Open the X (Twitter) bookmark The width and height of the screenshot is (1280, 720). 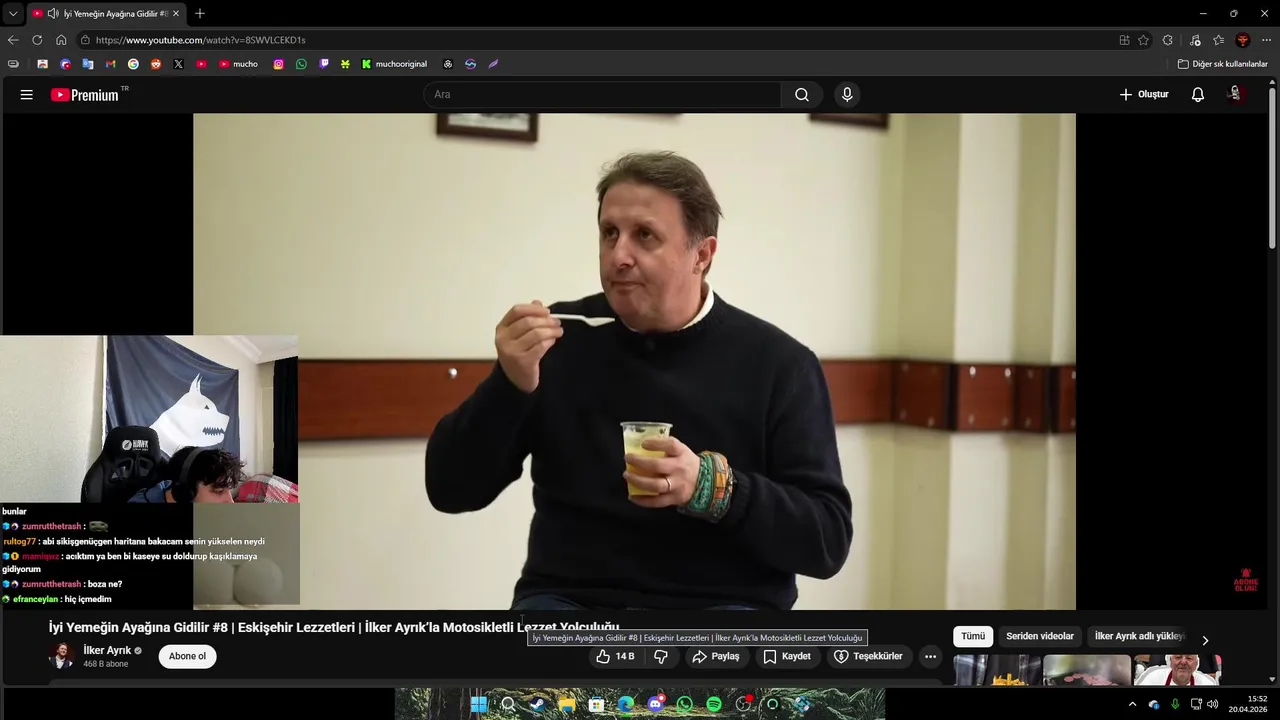[178, 64]
